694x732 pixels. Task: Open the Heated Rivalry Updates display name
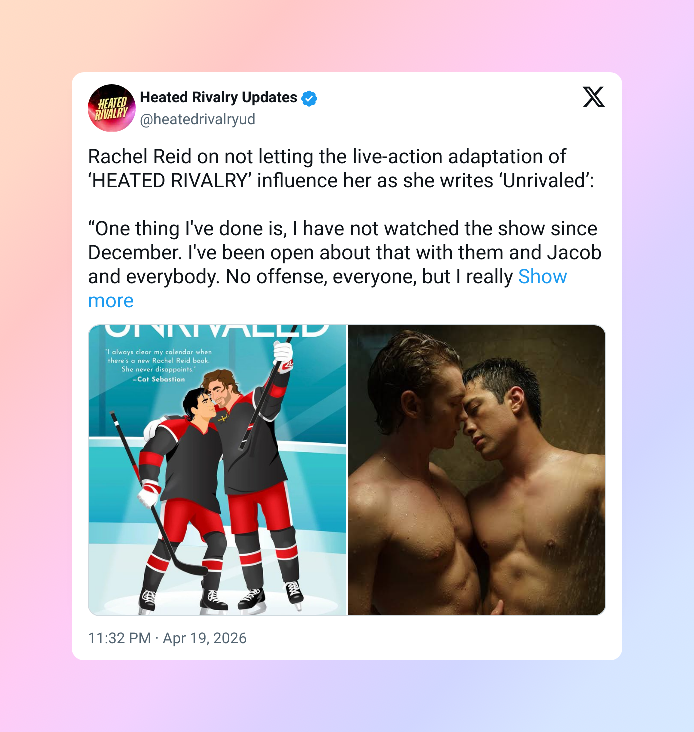point(218,97)
